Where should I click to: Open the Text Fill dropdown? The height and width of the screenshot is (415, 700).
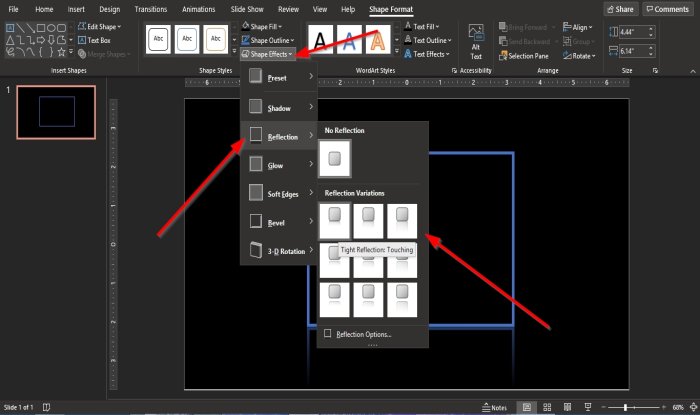pos(422,27)
